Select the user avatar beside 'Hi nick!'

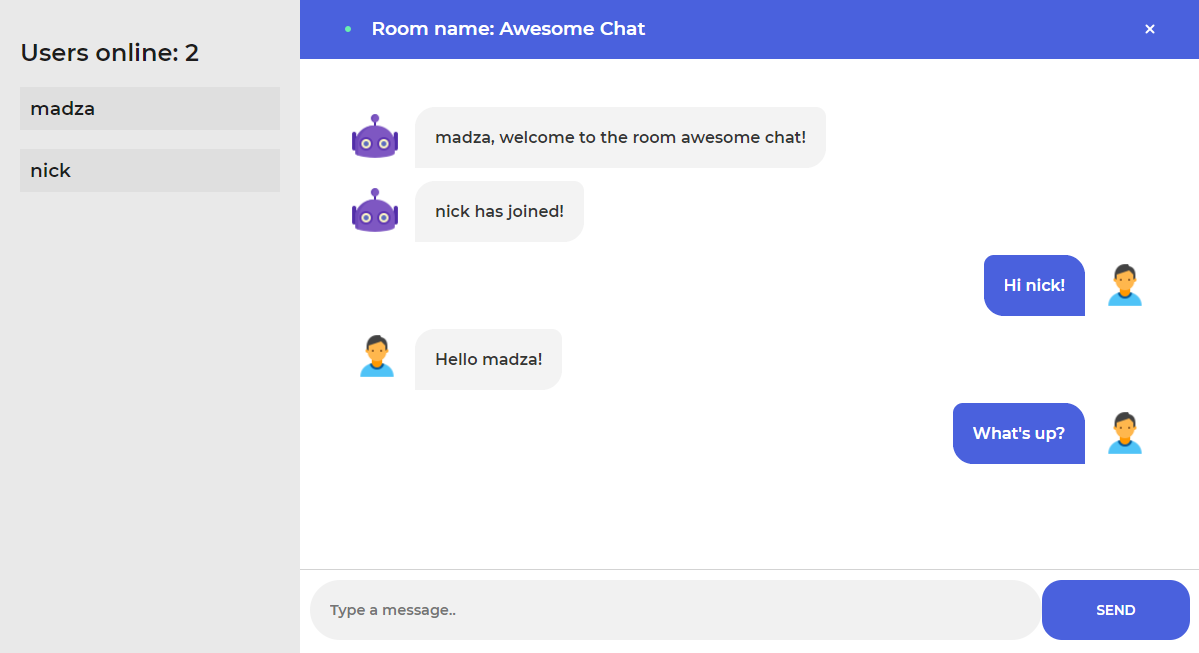(1125, 285)
